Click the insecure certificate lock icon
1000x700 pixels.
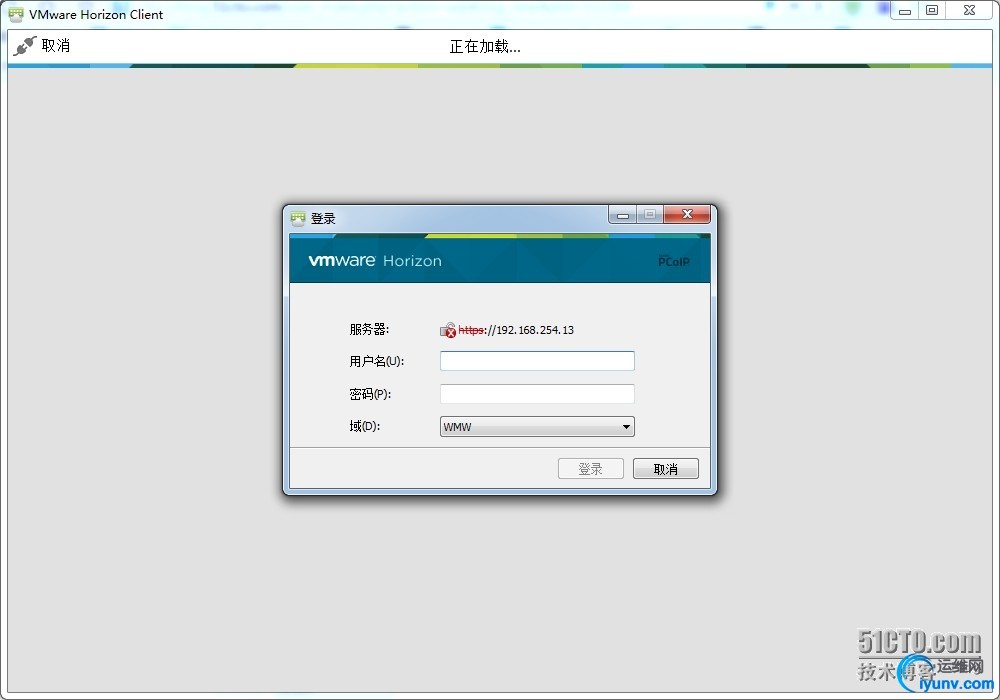point(448,330)
